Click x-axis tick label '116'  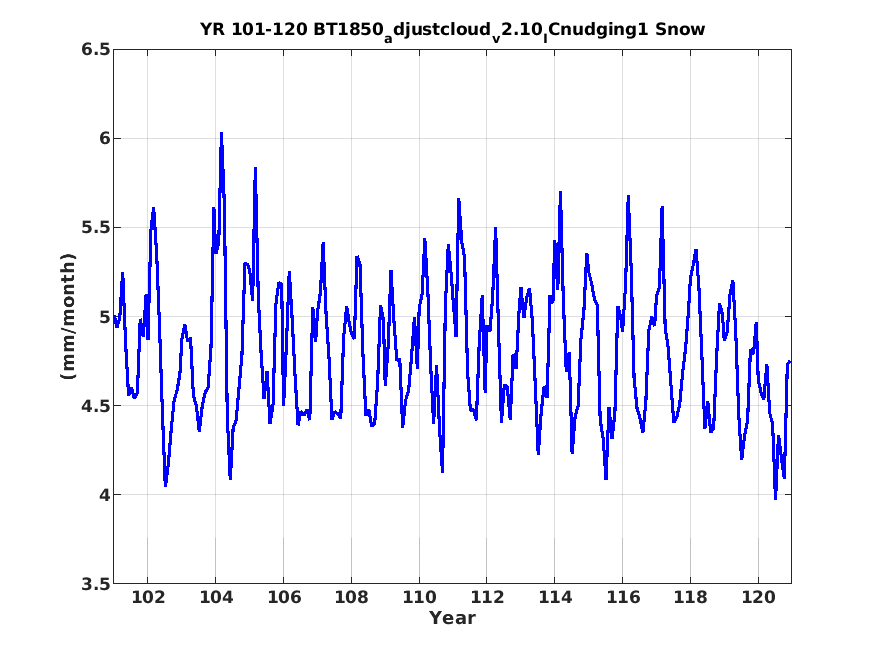tap(623, 597)
